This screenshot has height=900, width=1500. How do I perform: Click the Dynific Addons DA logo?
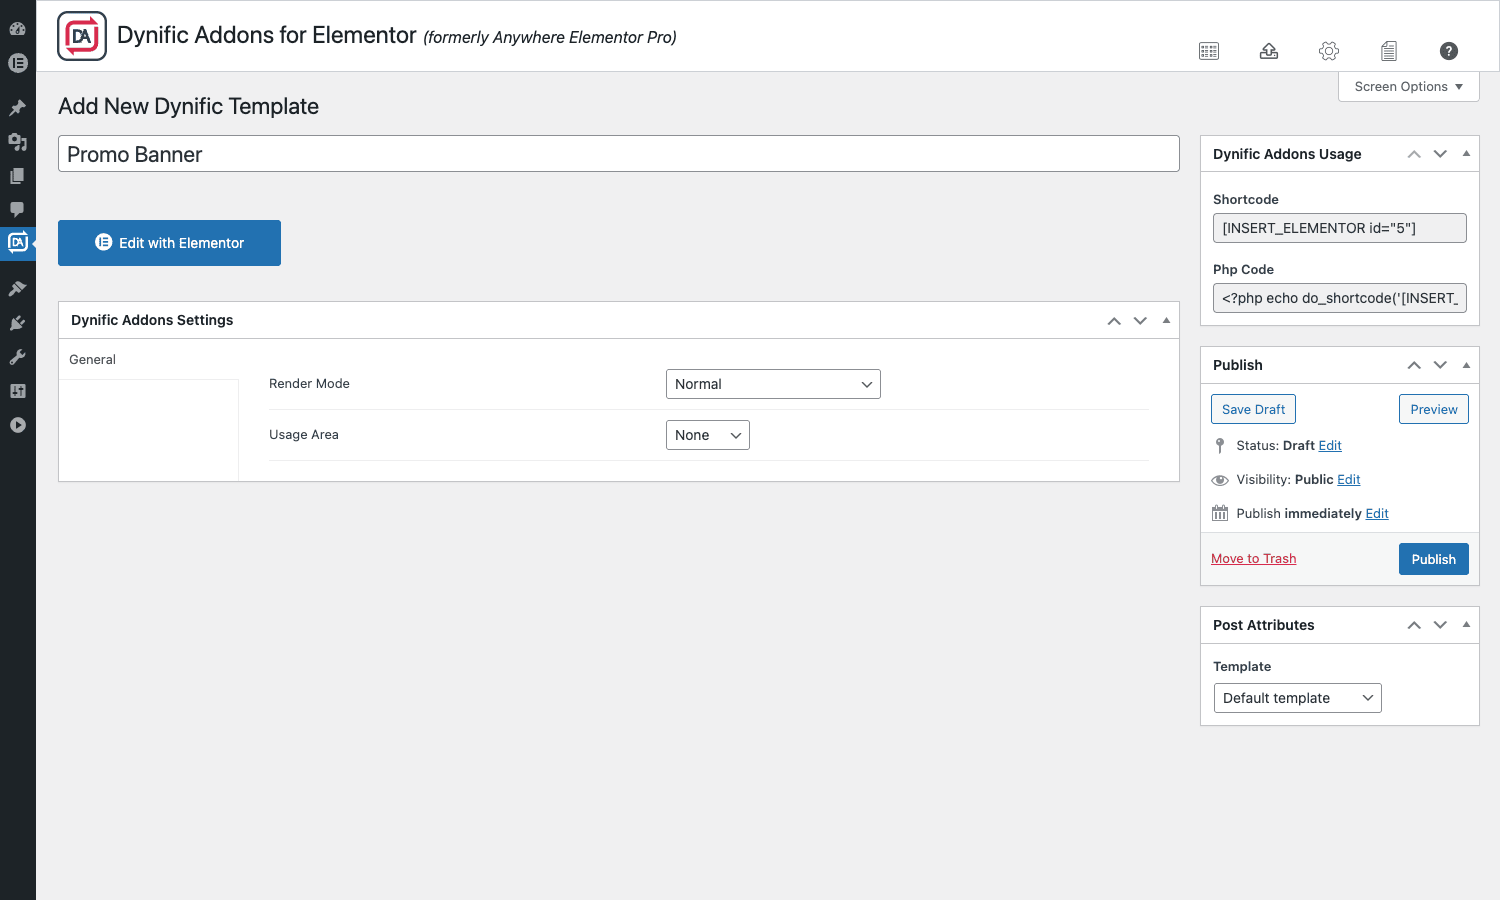coord(82,37)
